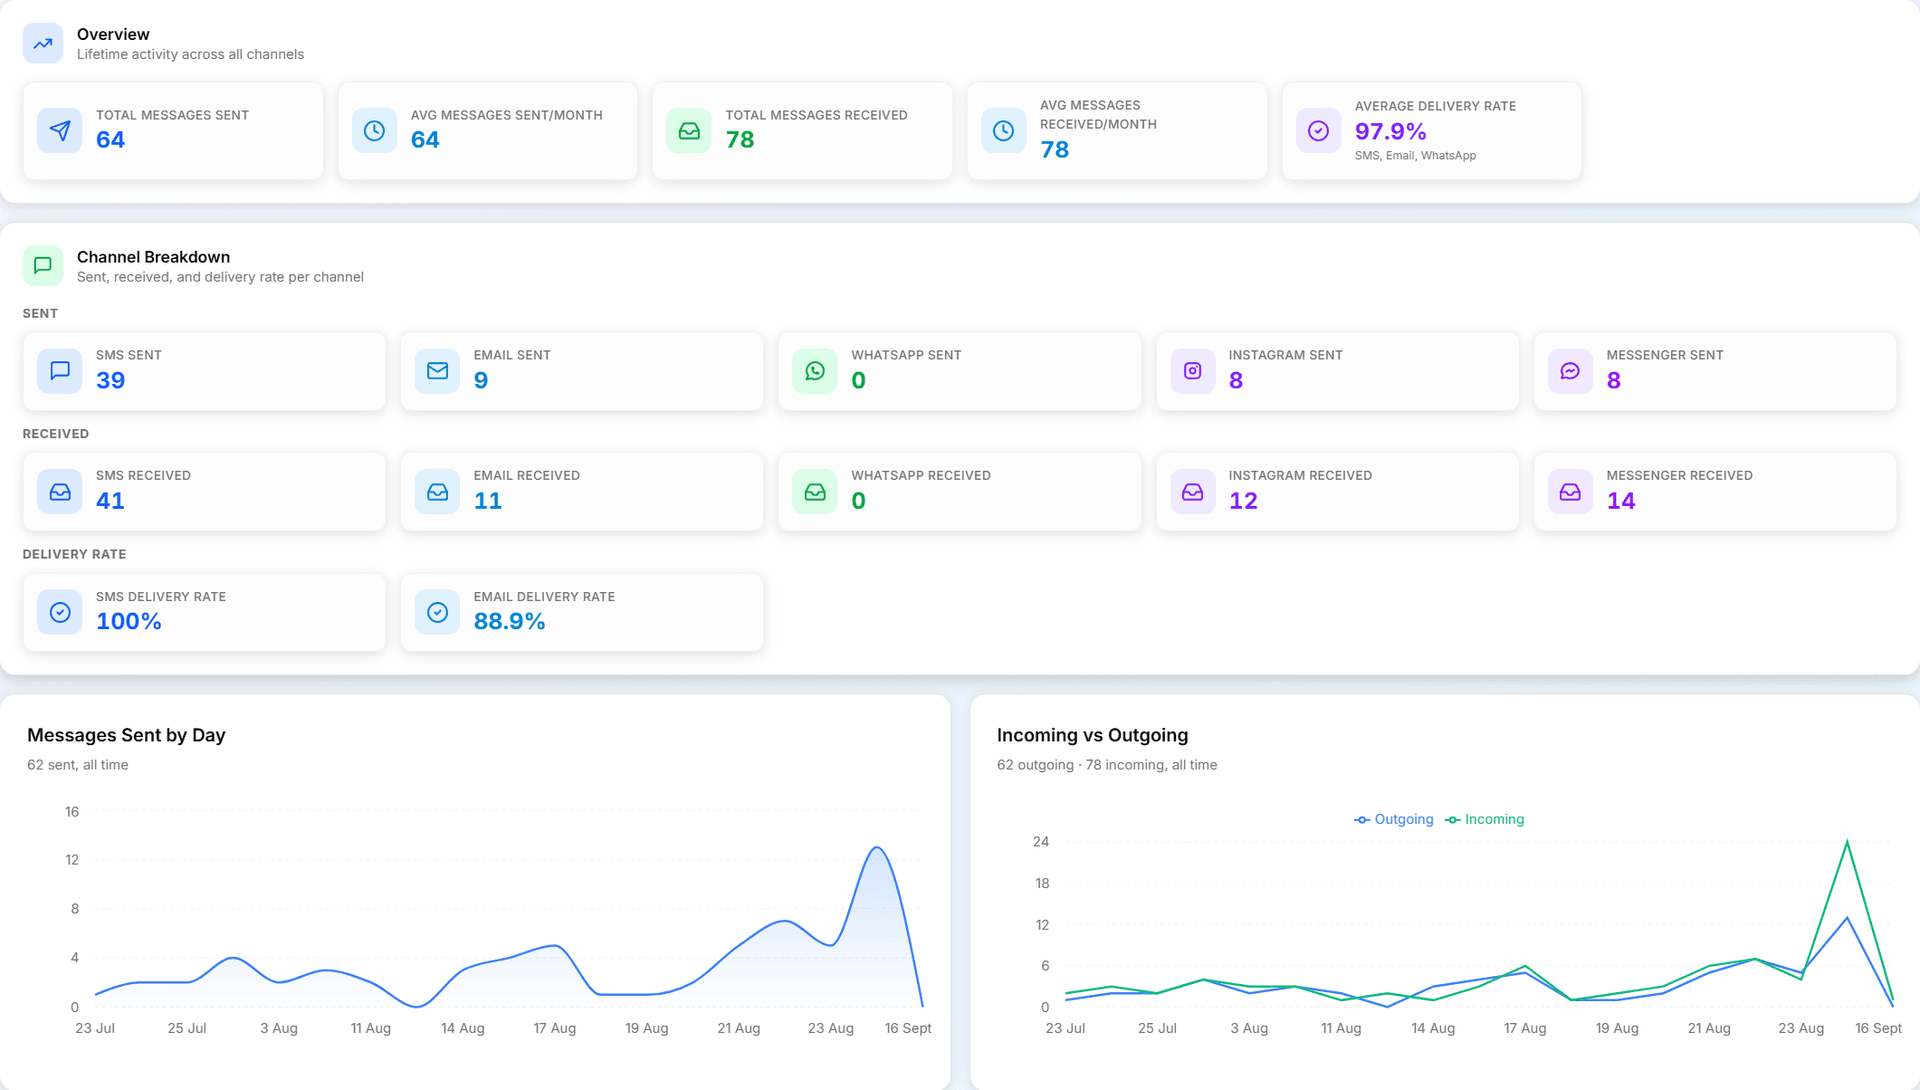Toggle the Incoming series in chart legend
Image resolution: width=1920 pixels, height=1090 pixels.
(1485, 819)
